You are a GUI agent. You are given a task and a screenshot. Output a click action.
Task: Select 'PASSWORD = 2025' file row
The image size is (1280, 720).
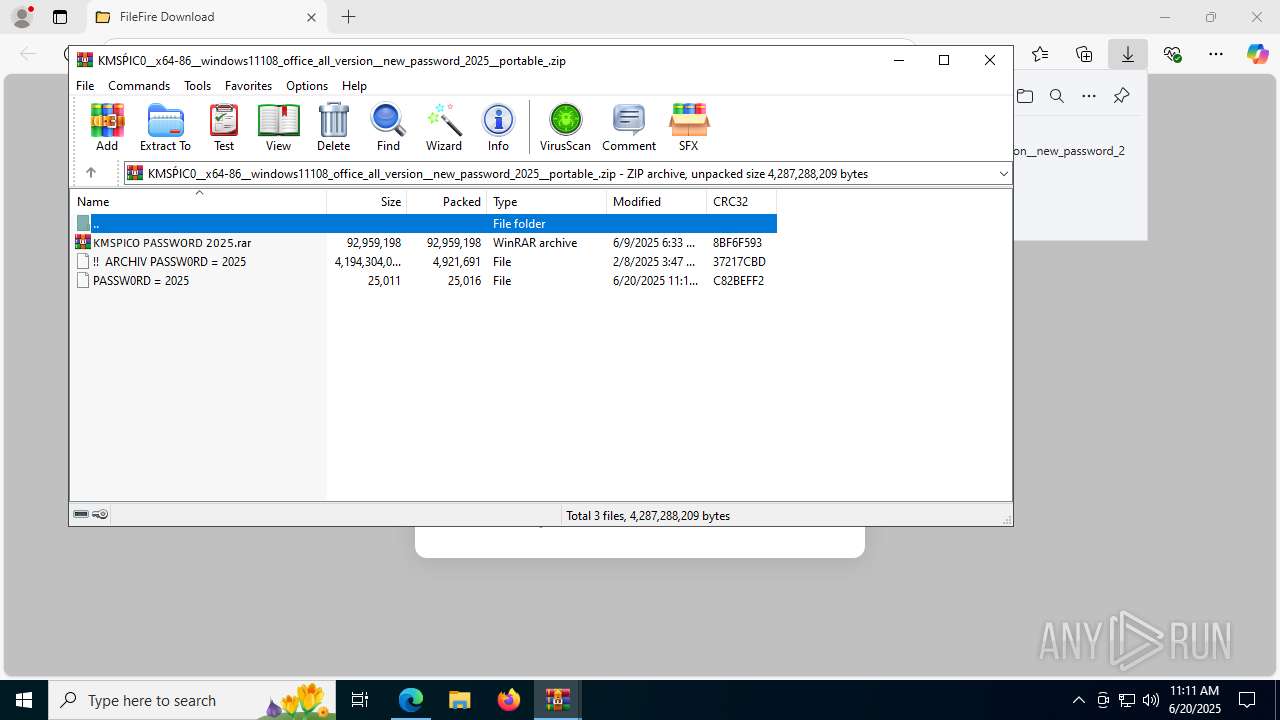coord(423,281)
